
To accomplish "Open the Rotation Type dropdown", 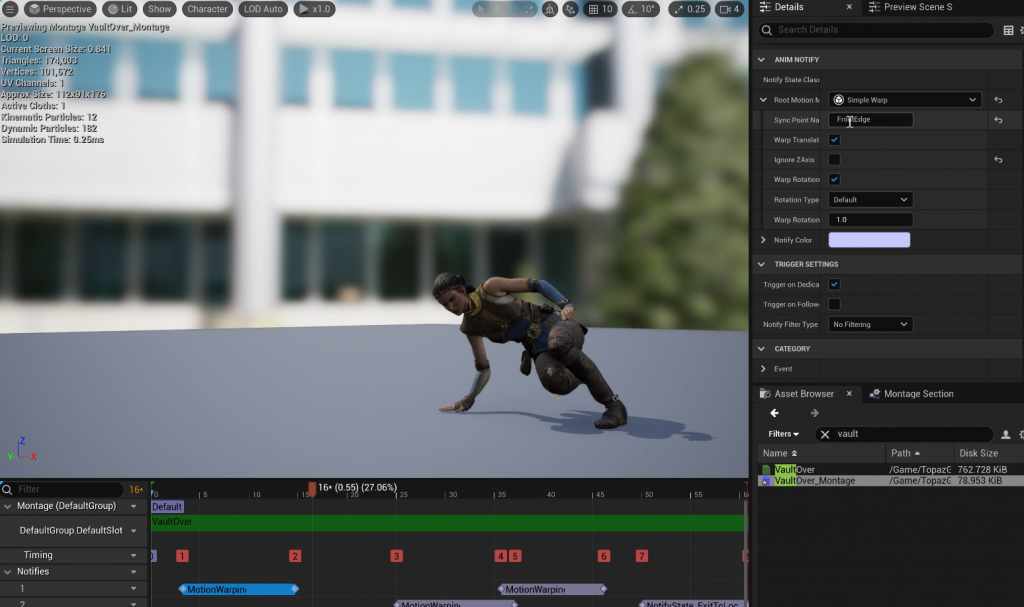I will coord(870,200).
